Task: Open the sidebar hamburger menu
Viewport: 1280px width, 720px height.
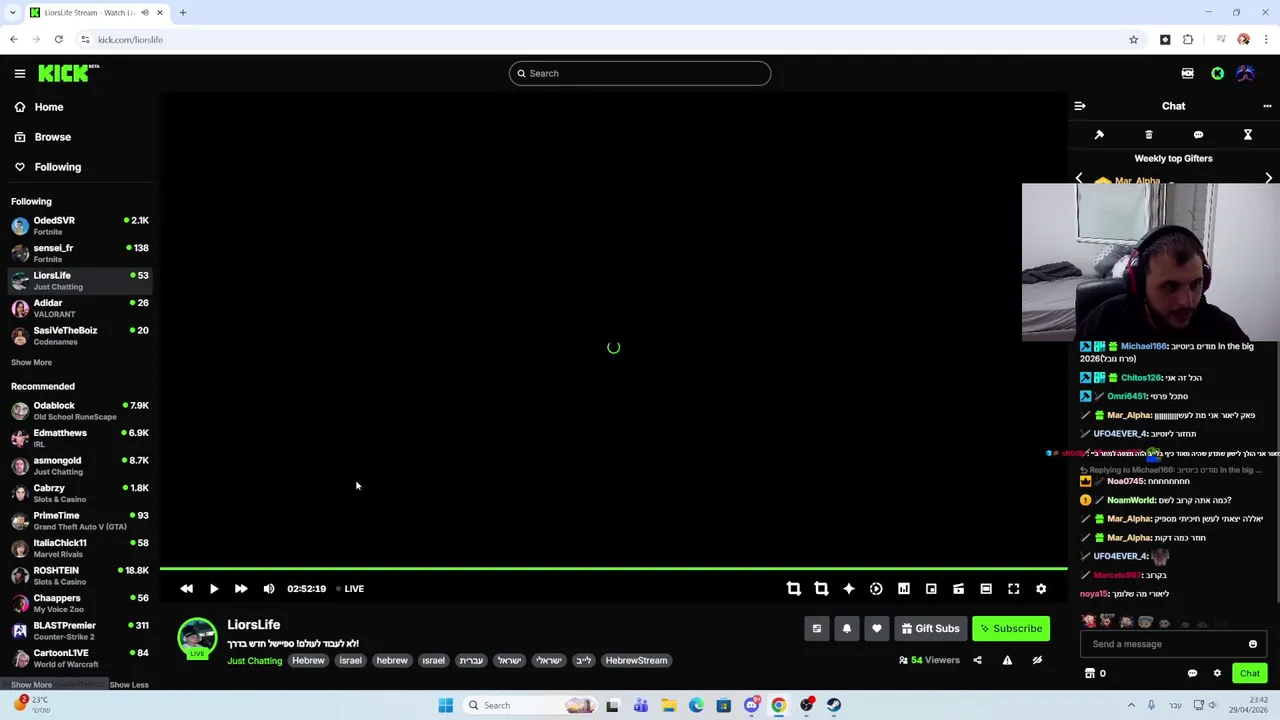Action: pyautogui.click(x=19, y=73)
